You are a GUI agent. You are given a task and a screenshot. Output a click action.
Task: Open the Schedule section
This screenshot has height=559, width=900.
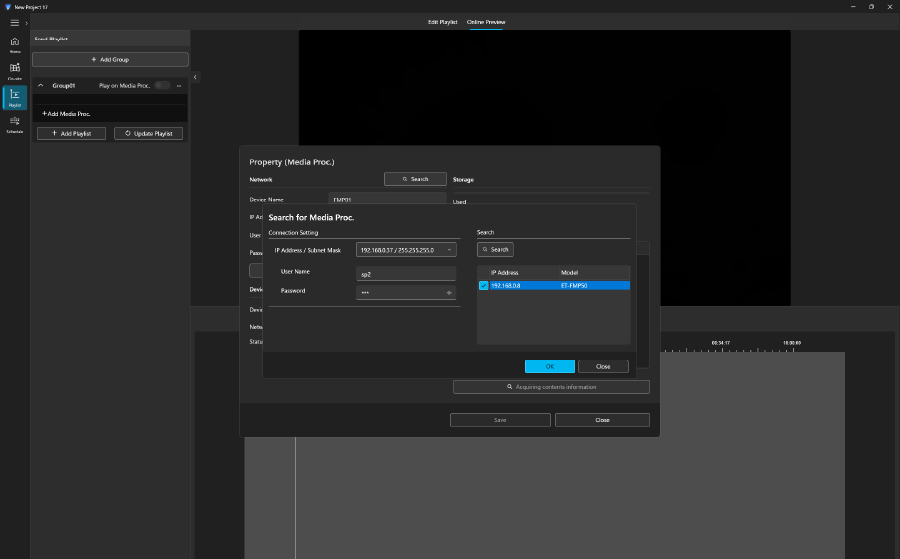pos(14,123)
